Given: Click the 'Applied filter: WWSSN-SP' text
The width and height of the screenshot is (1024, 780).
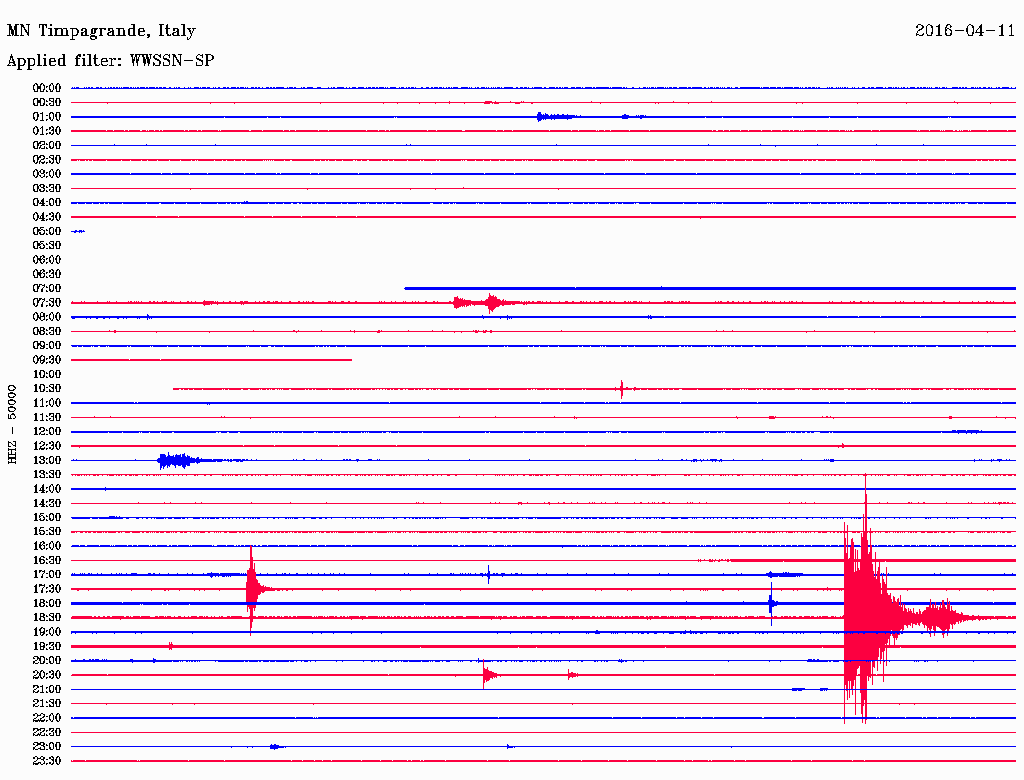Looking at the screenshot, I should pos(110,60).
